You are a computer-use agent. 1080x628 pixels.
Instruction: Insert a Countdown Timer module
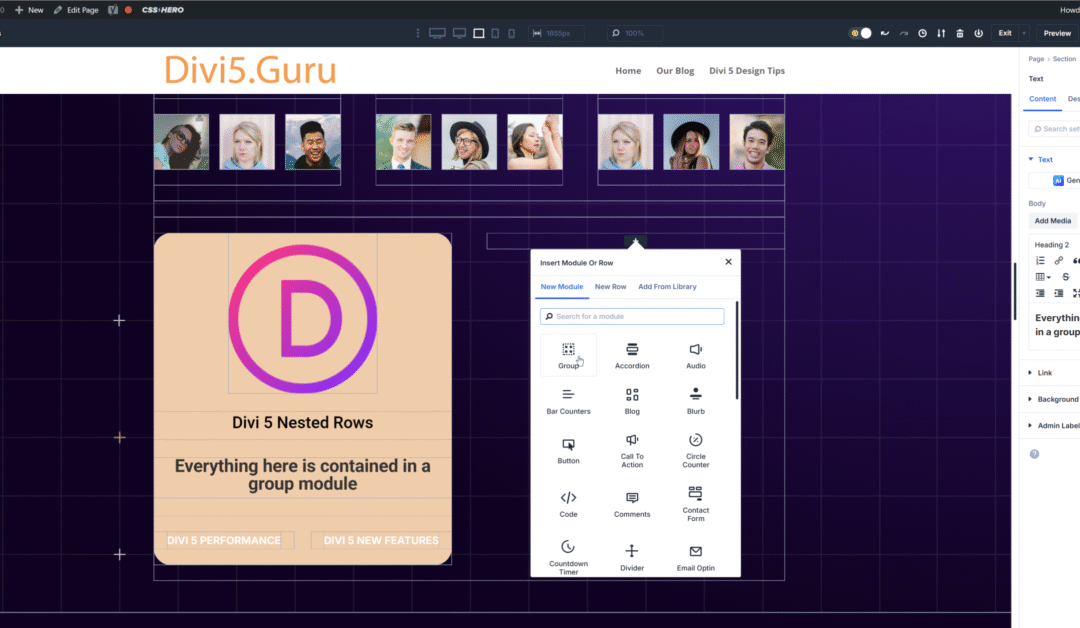(568, 557)
